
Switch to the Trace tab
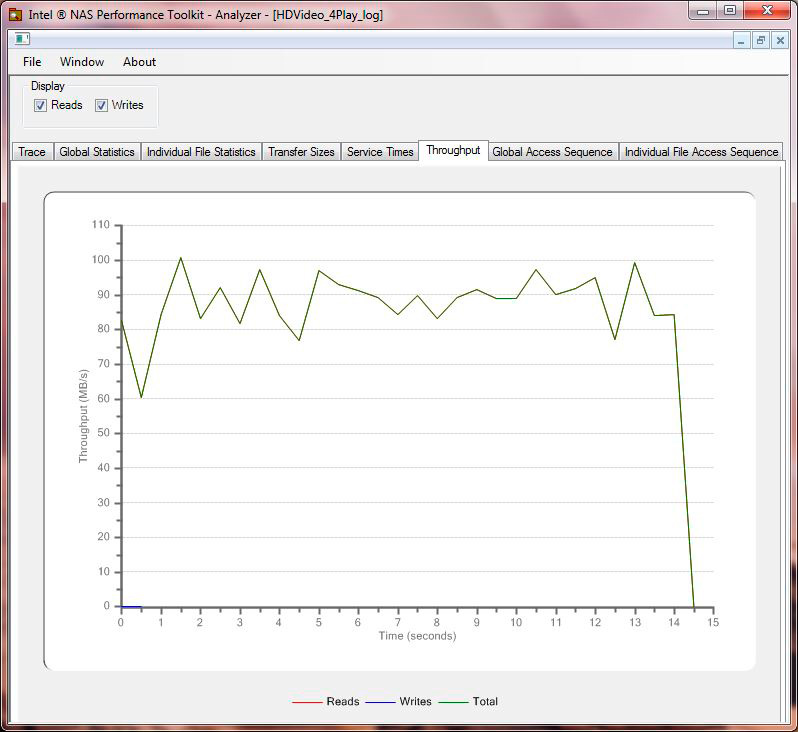[32, 152]
